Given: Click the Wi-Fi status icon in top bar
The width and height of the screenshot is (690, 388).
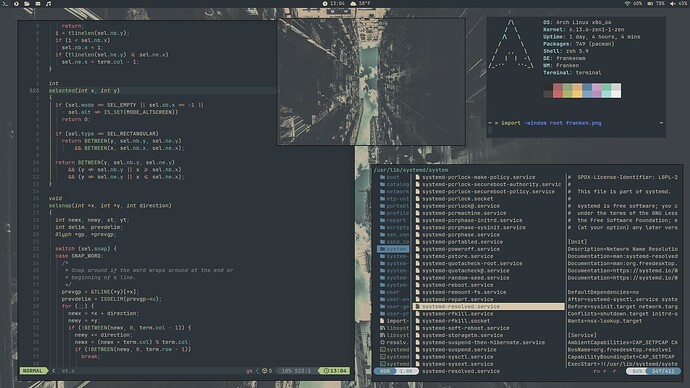Looking at the screenshot, I should coord(627,4).
